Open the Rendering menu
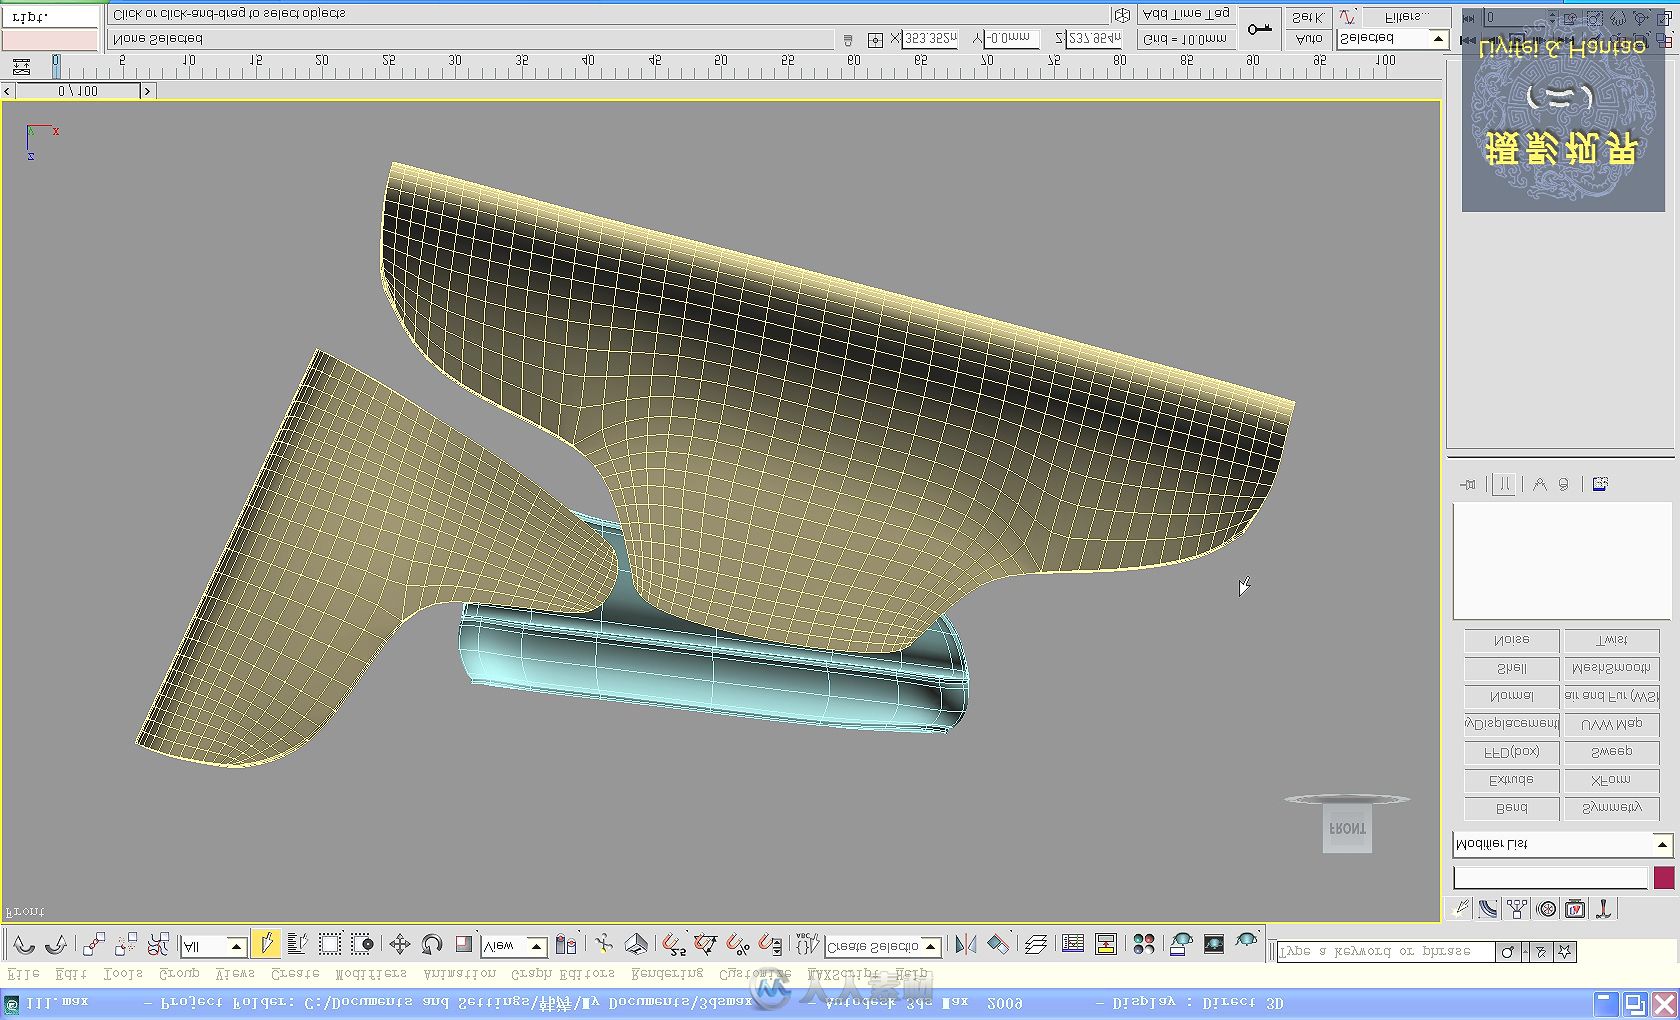This screenshot has height=1020, width=1680. 667,974
